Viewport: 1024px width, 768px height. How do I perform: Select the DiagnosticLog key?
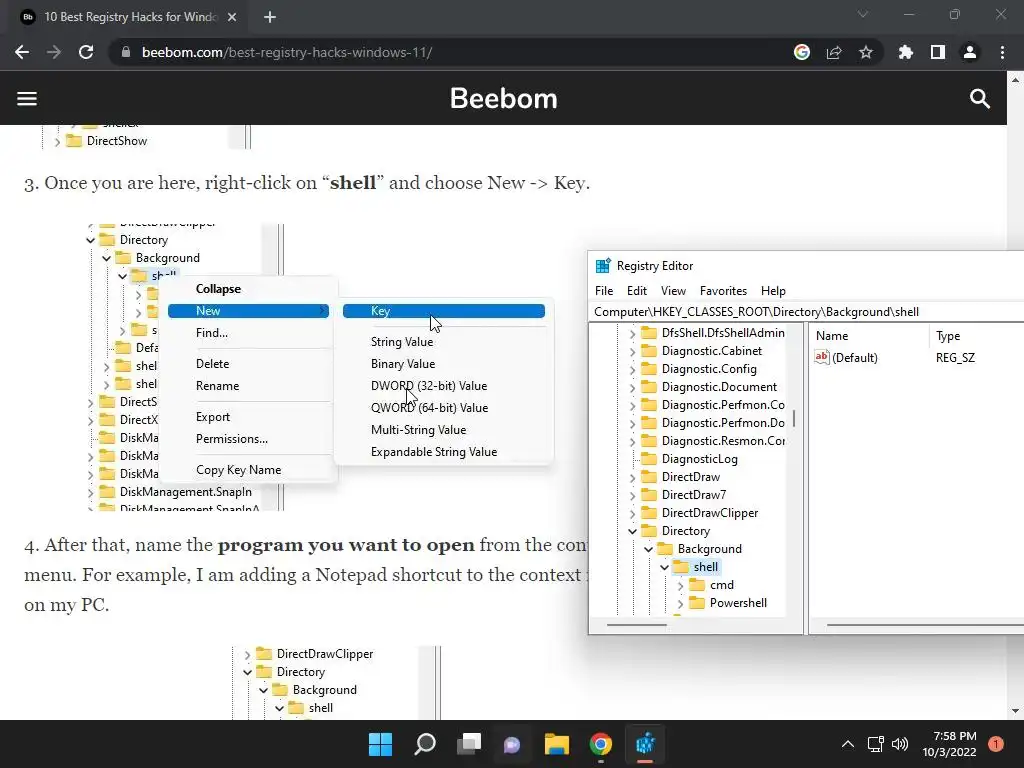click(x=690, y=459)
